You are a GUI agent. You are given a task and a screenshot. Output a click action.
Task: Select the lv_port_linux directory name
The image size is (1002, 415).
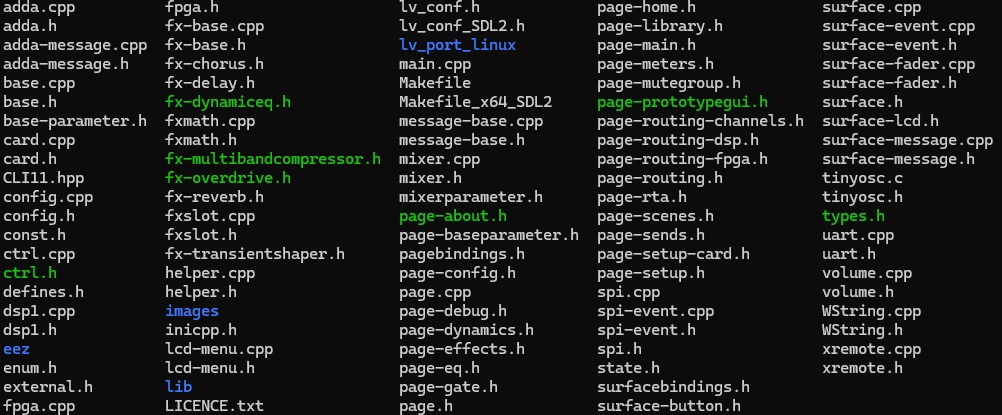(x=457, y=45)
